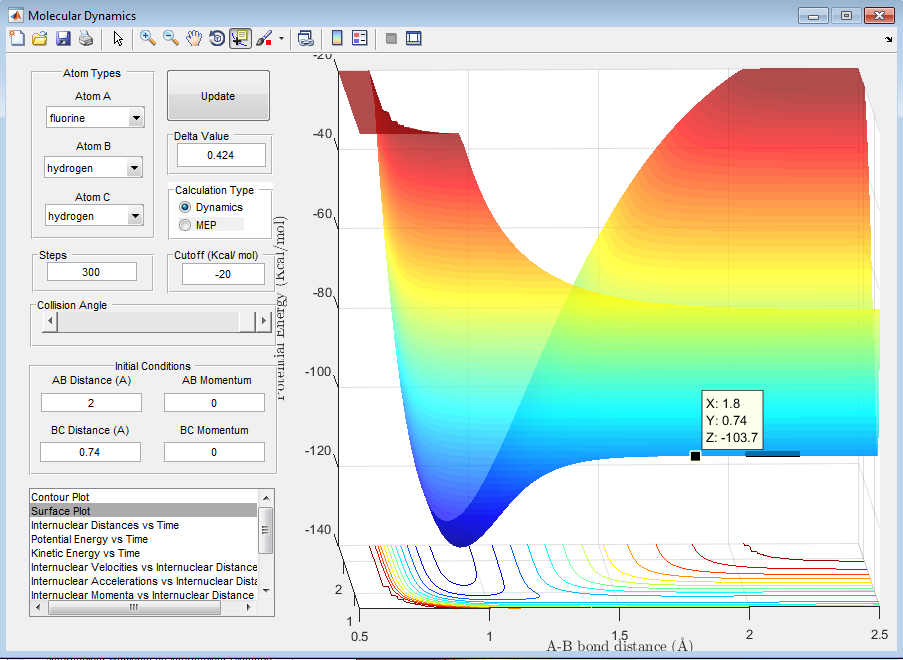Open the Atom B hydrogen dropdown
903x660 pixels.
(x=94, y=168)
